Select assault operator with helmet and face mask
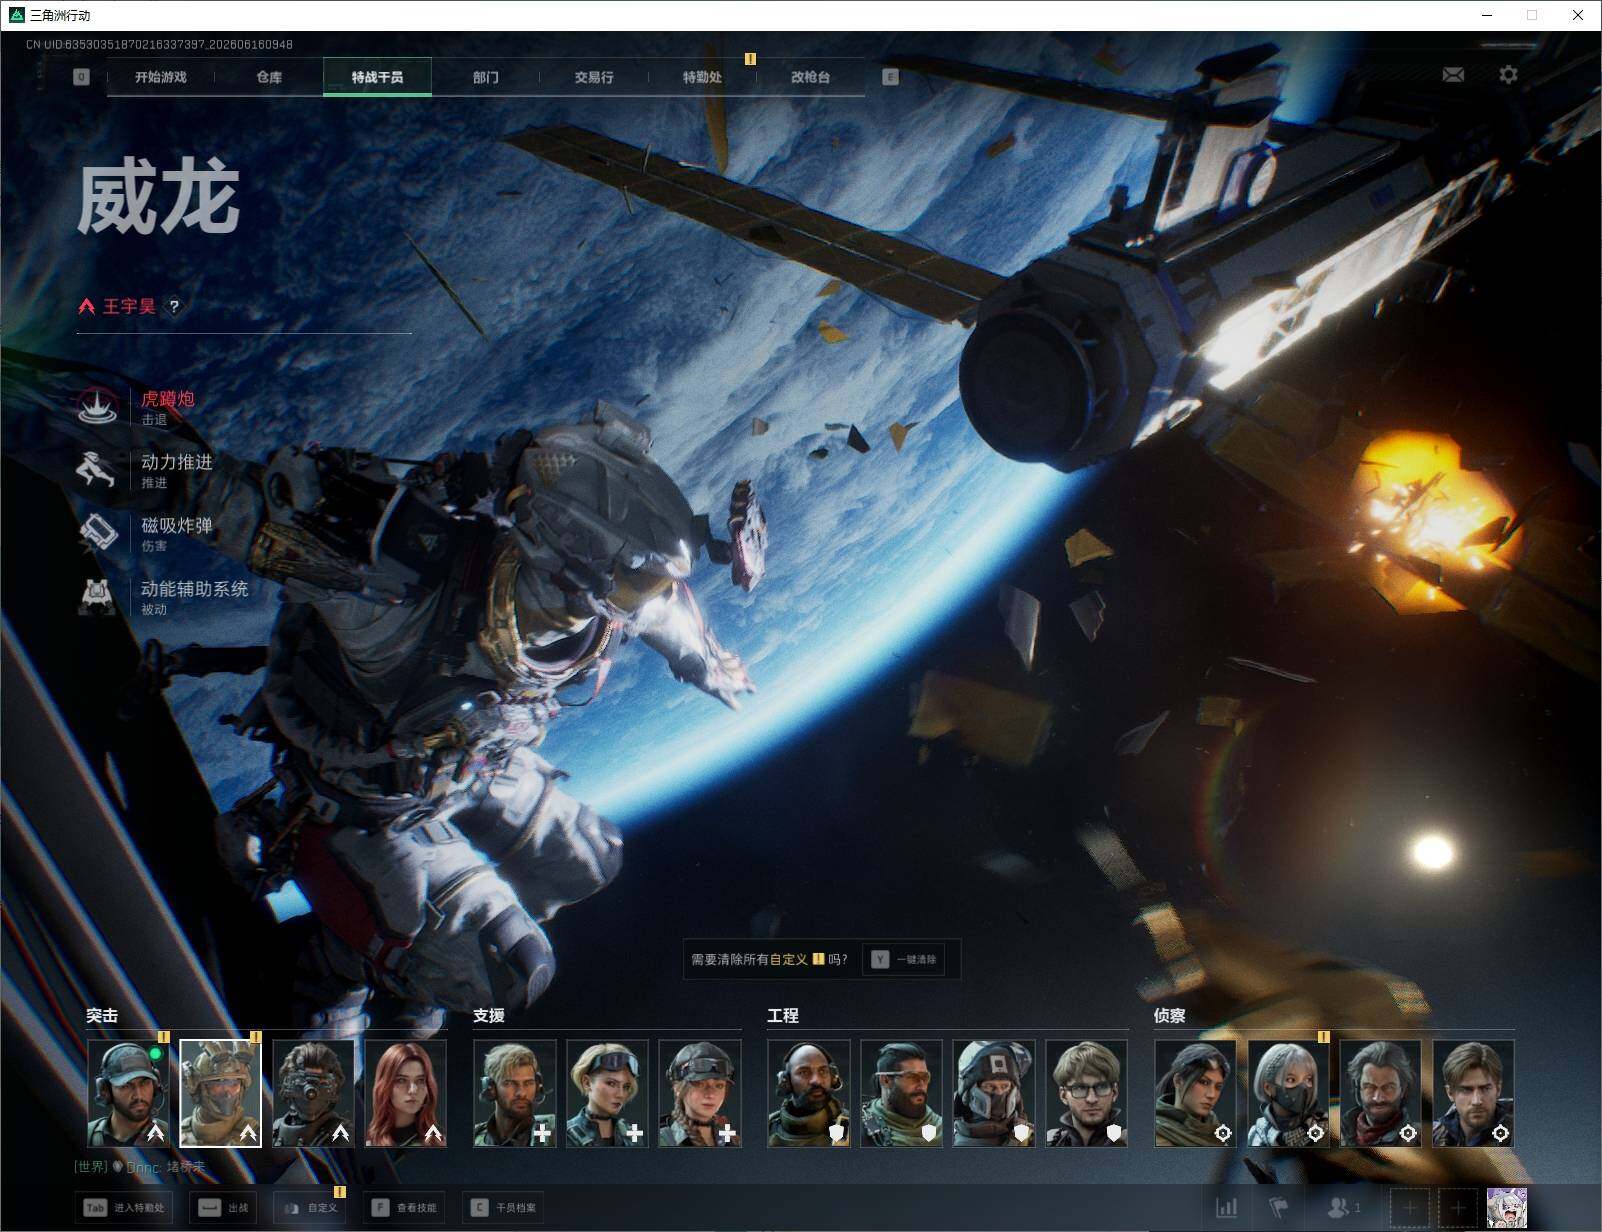The image size is (1602, 1232). [x=220, y=1093]
